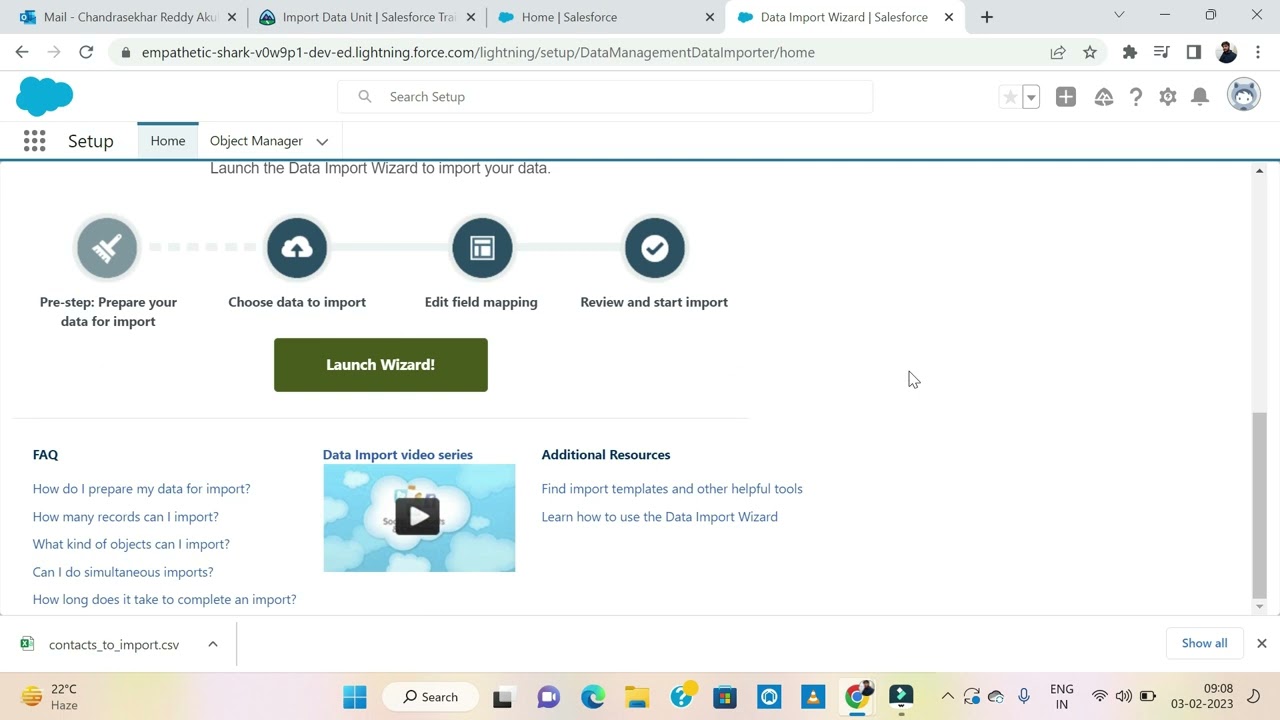Open the global actions plus icon
The height and width of the screenshot is (720, 1280).
(x=1066, y=97)
